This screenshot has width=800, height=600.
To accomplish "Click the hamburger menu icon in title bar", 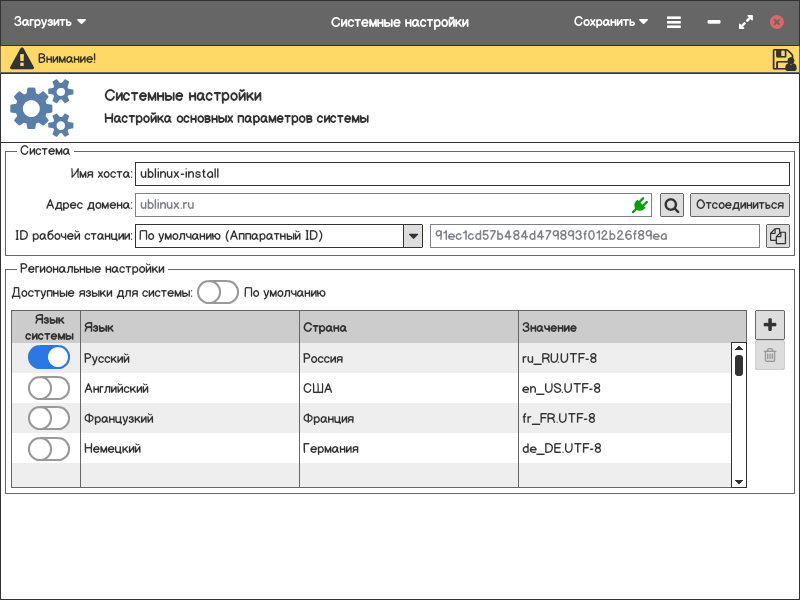I will tap(674, 22).
